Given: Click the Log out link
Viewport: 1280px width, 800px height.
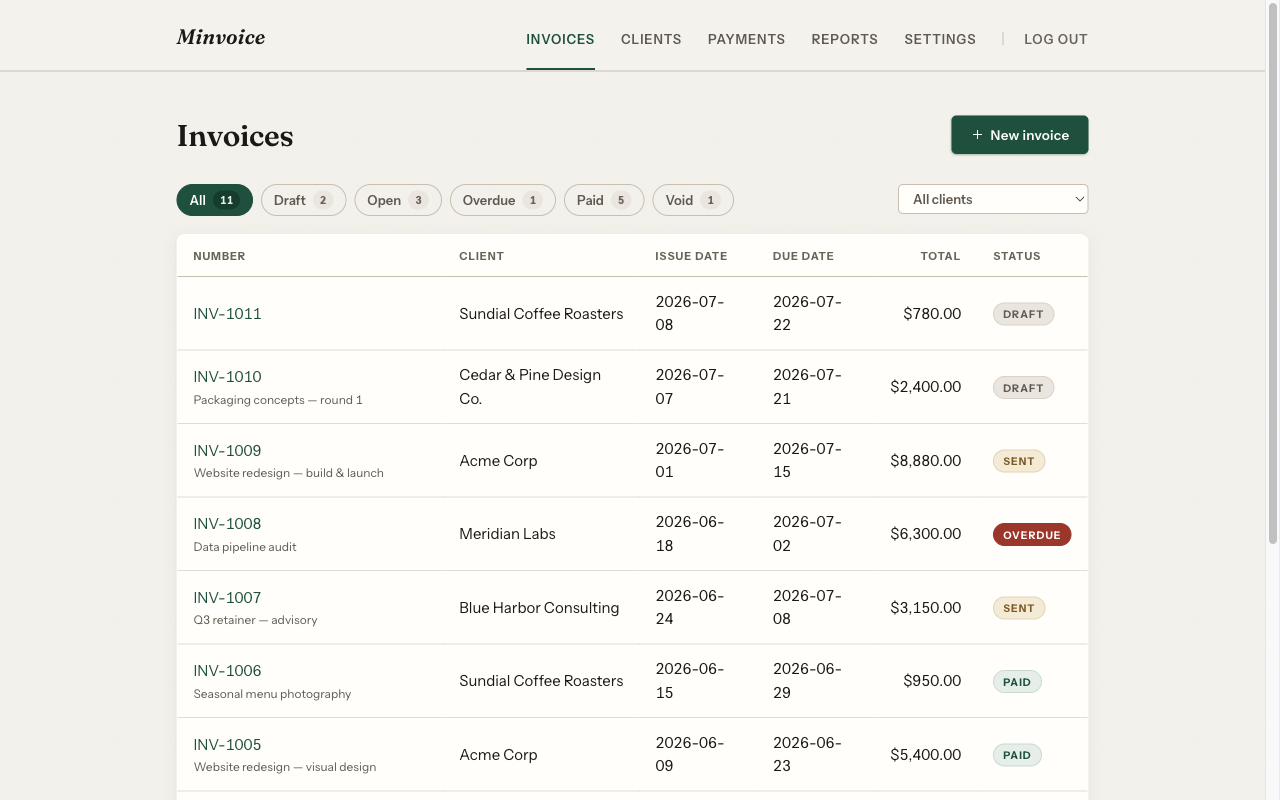Looking at the screenshot, I should coord(1055,39).
